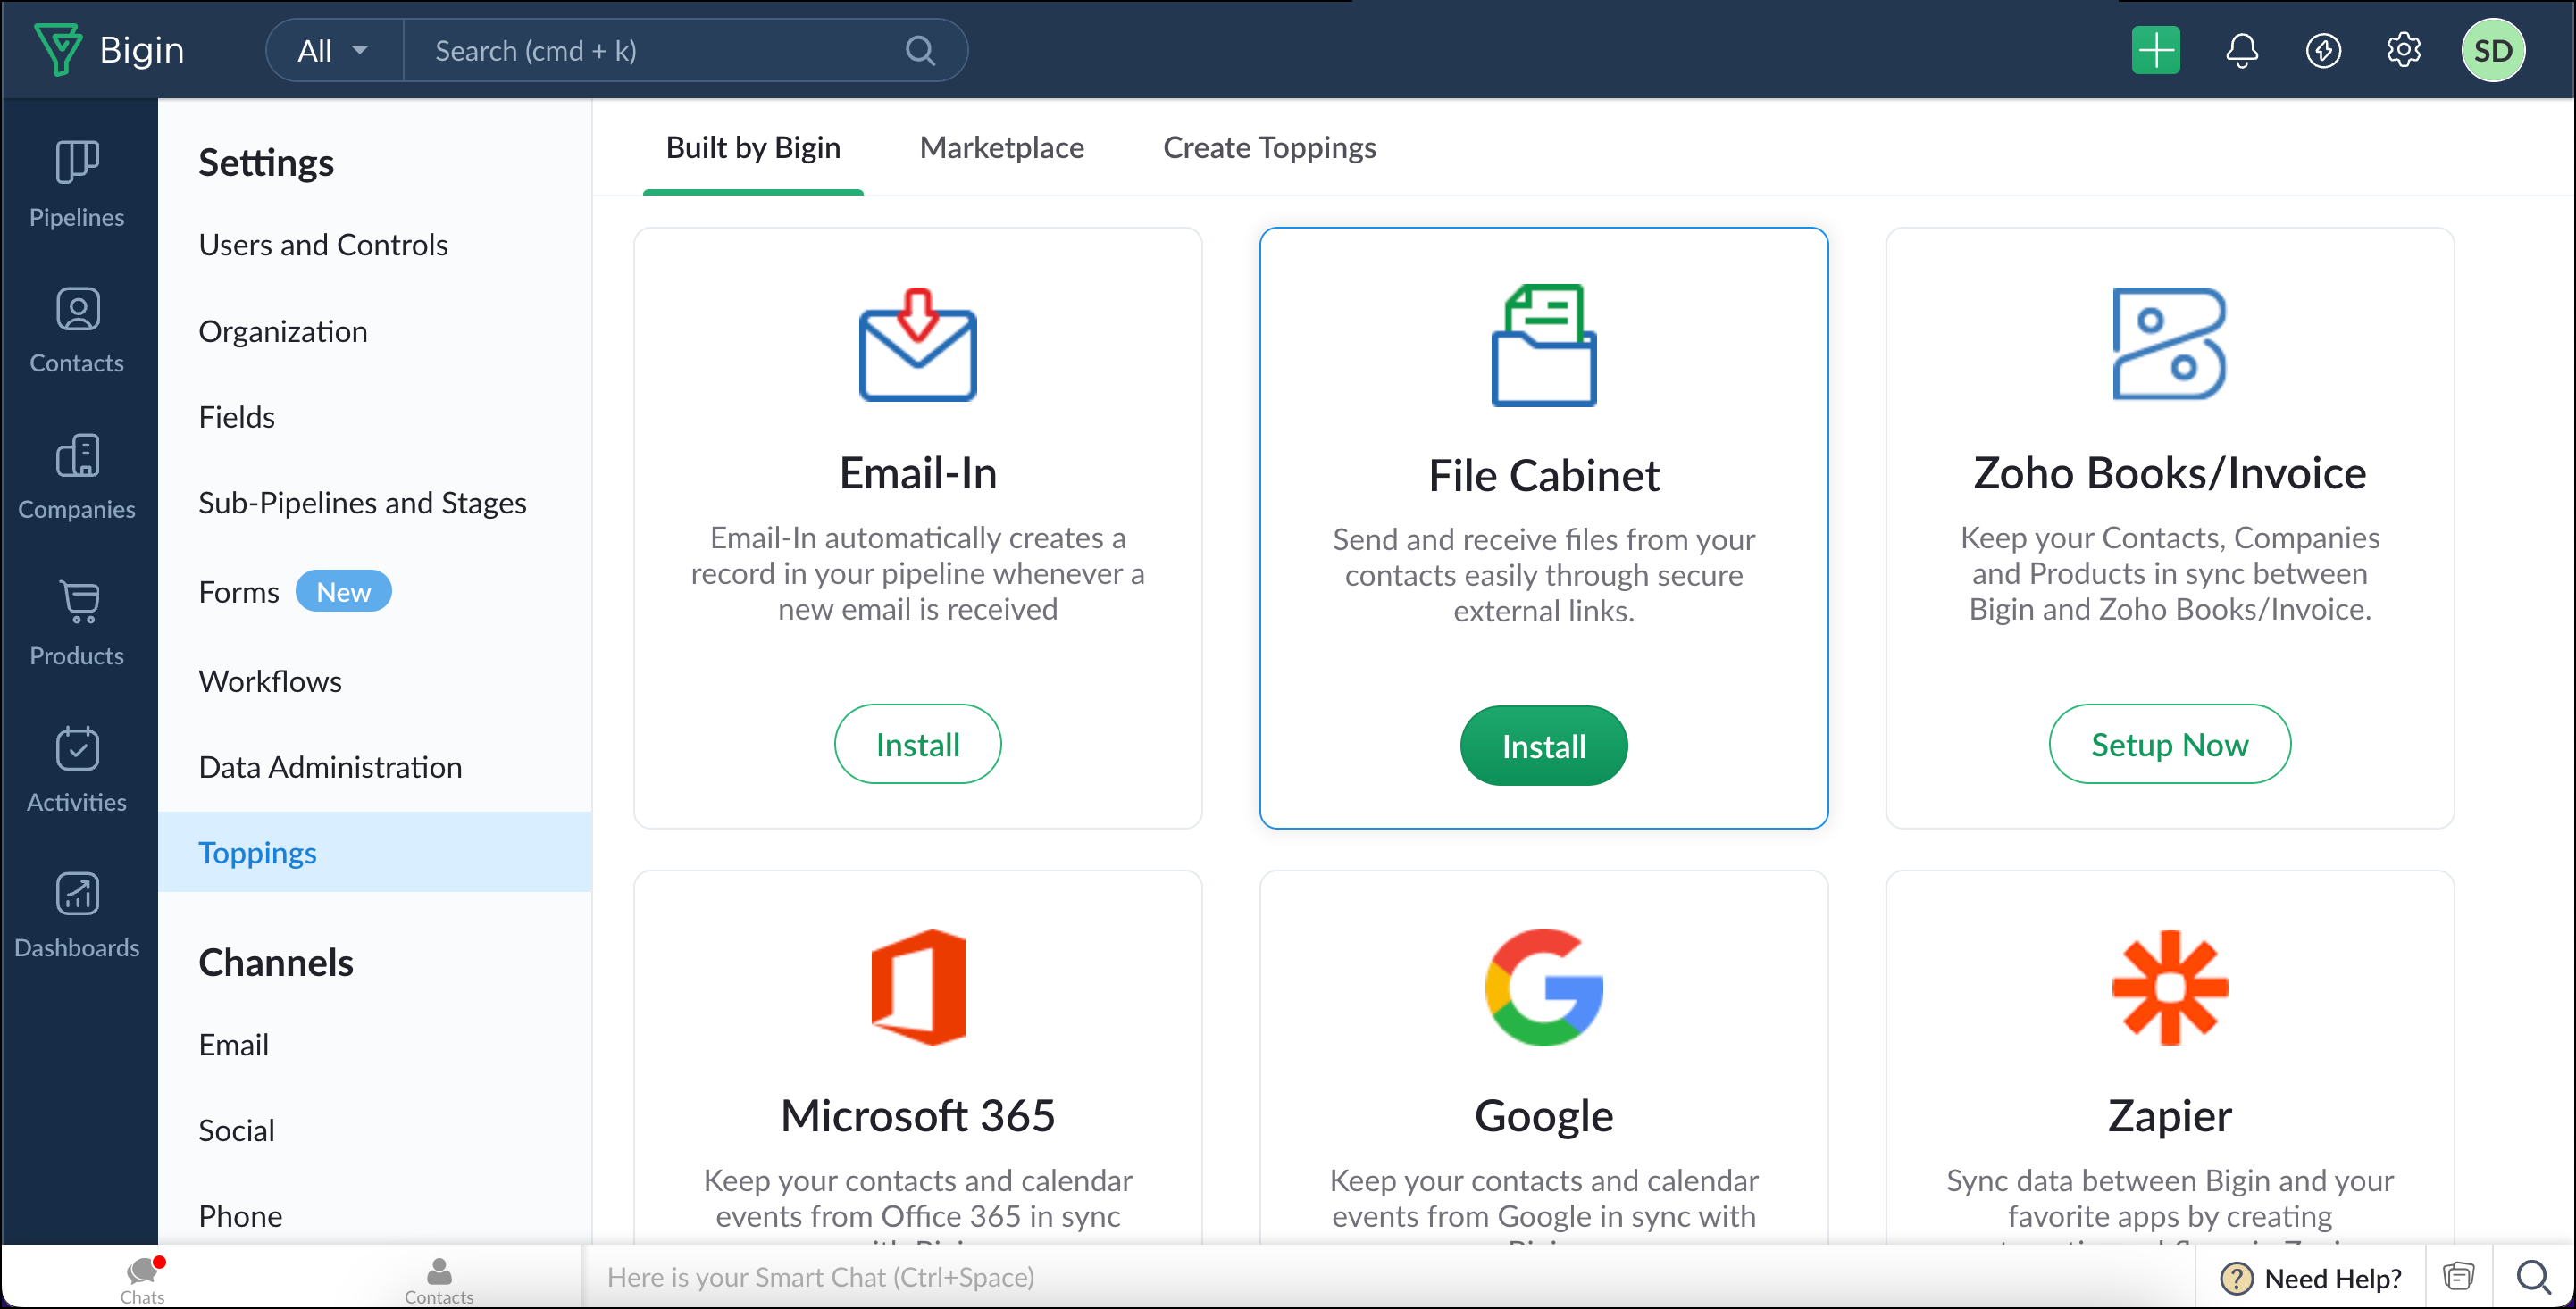Click the green plus create button
The image size is (2576, 1309).
point(2155,50)
